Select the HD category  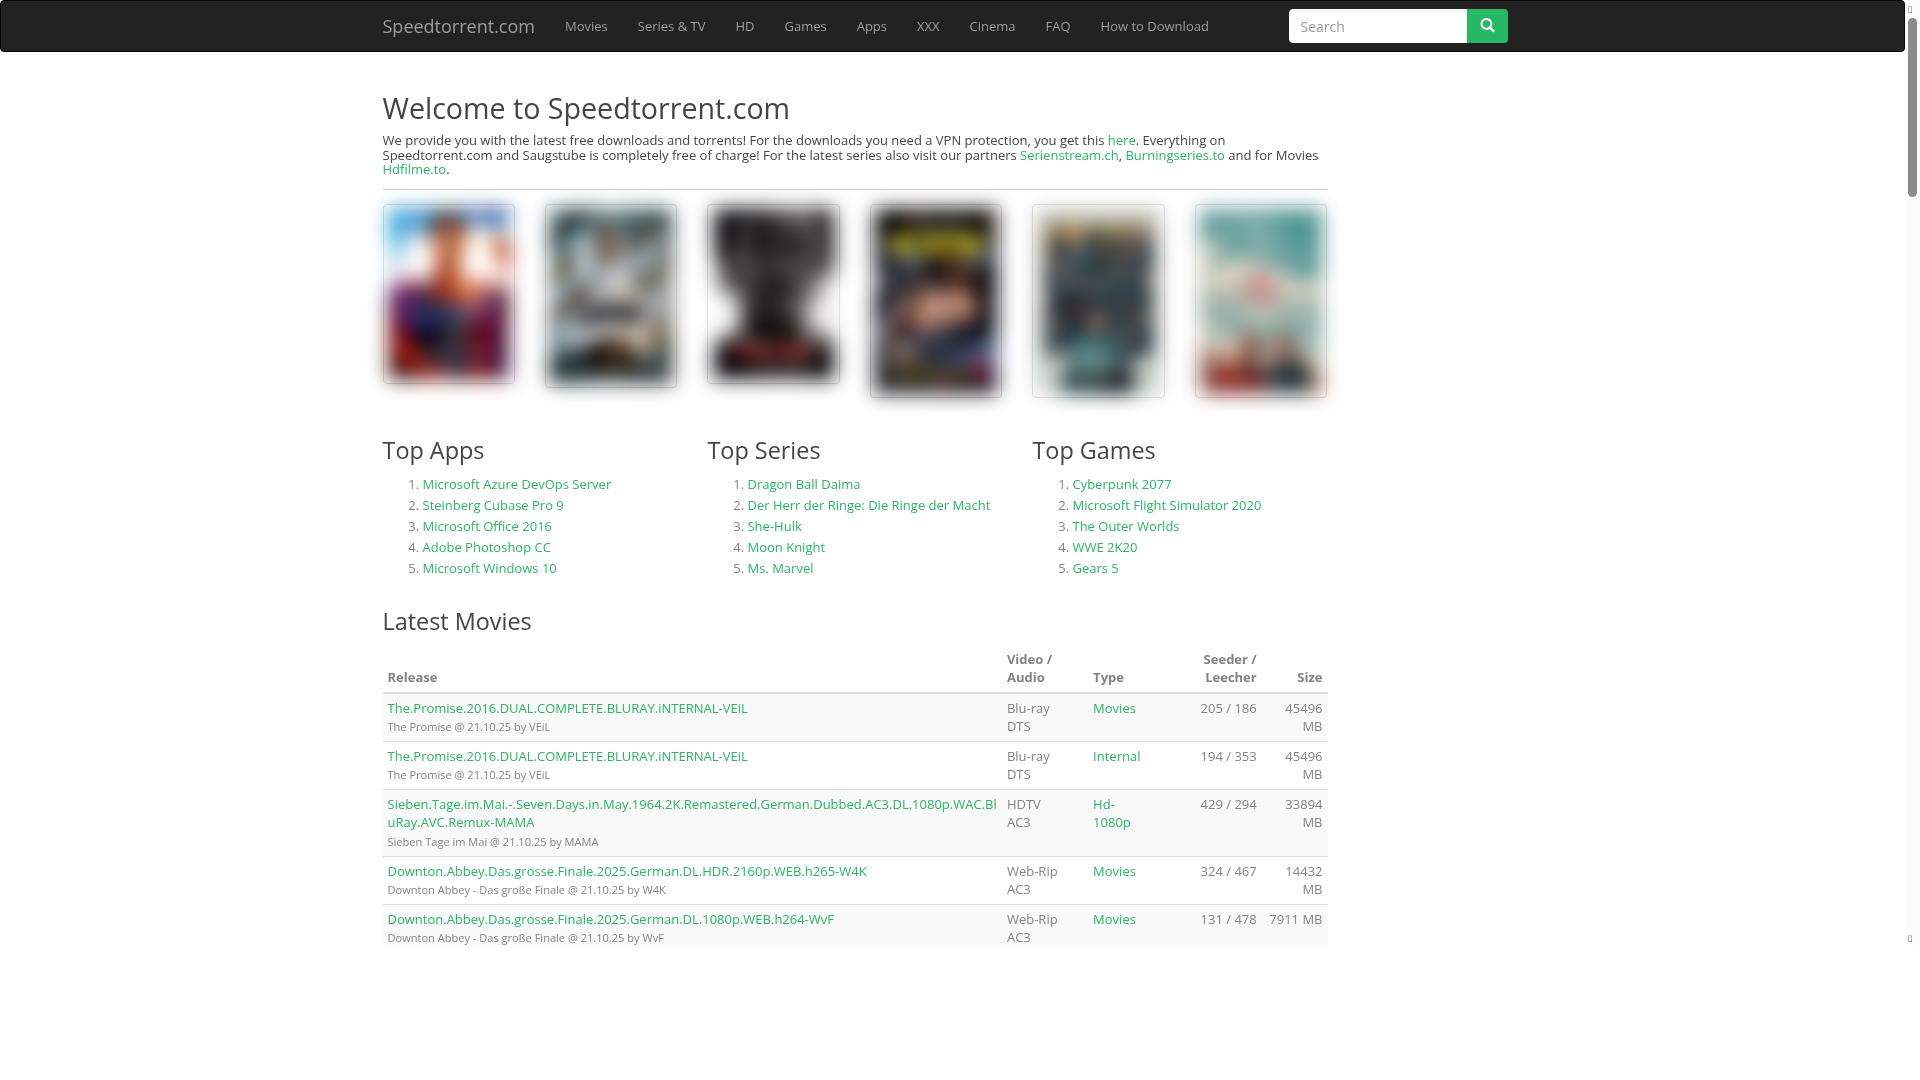pos(744,26)
